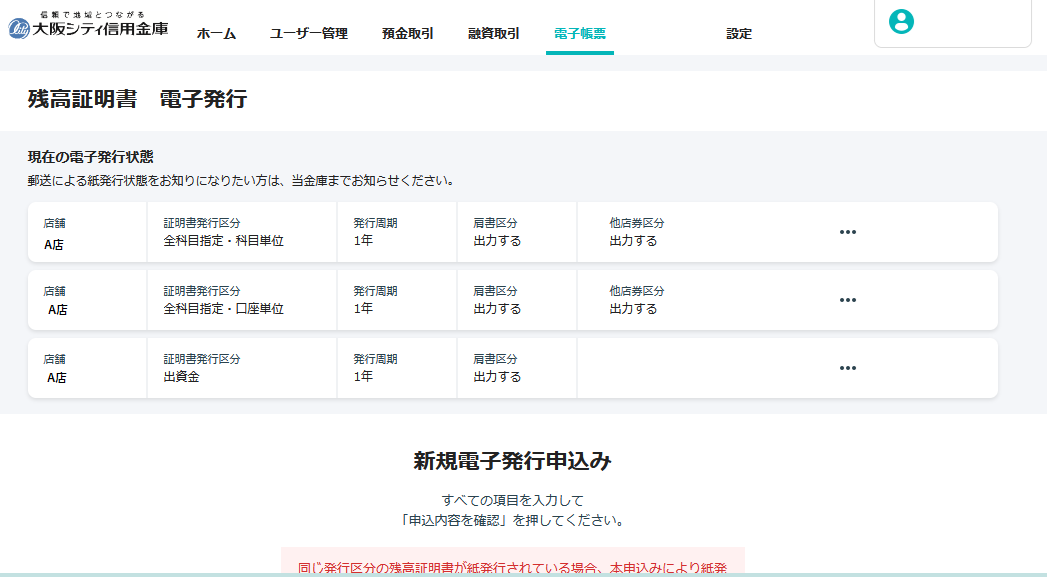Click the 残高証明書 電子発行 page title
The width and height of the screenshot is (1047, 577).
point(138,99)
